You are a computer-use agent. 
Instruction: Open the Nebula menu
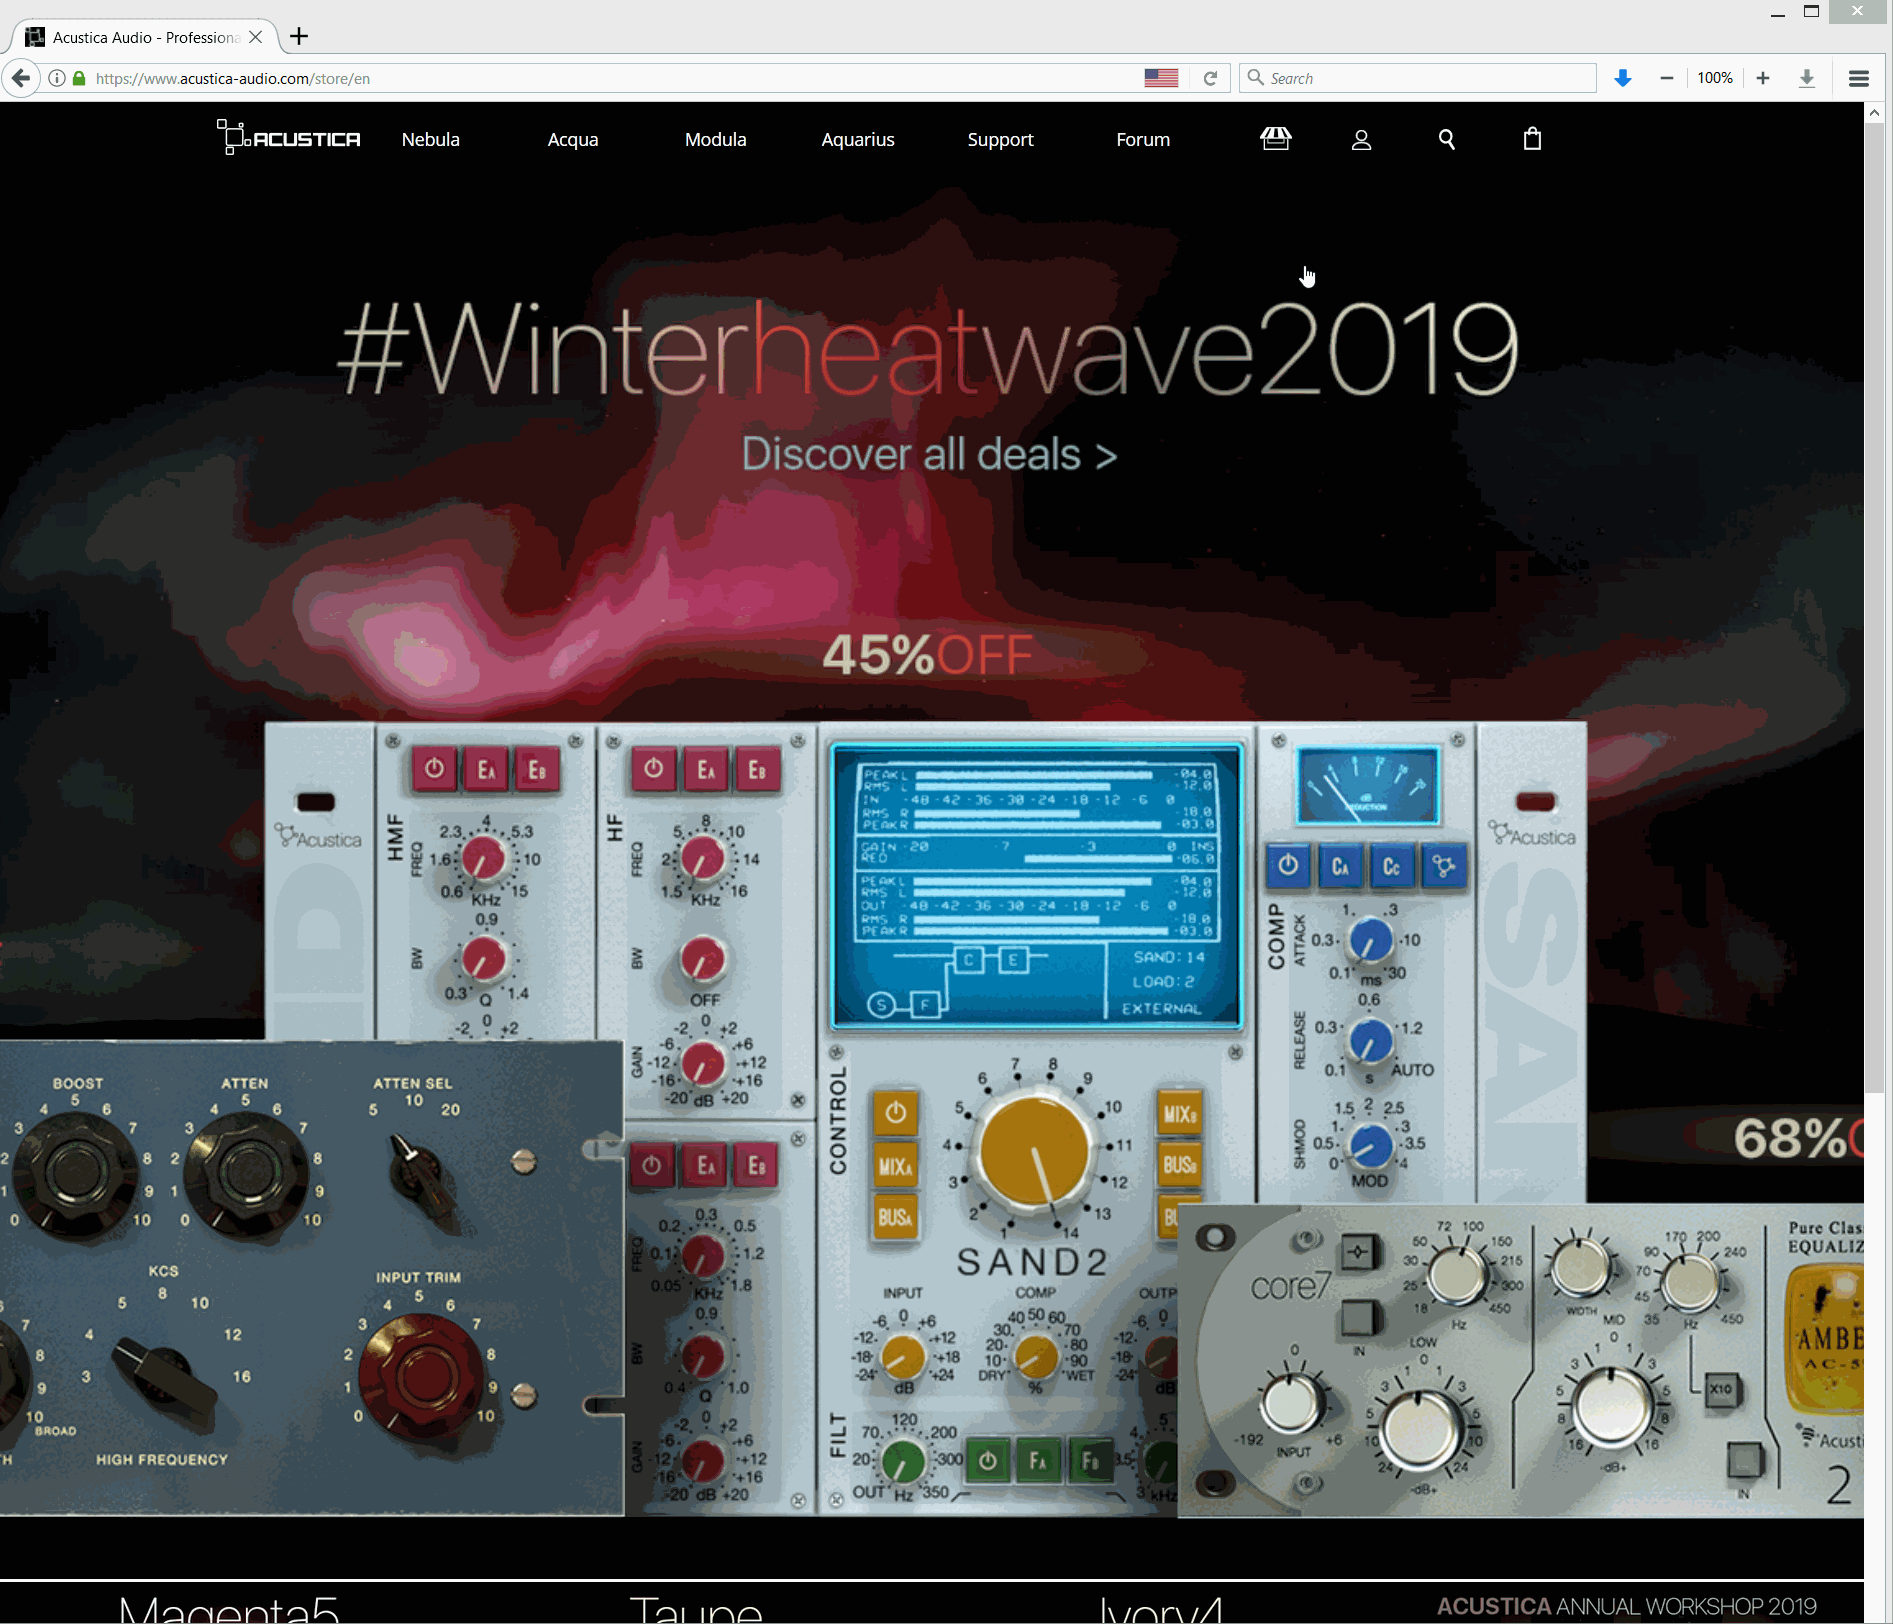pos(431,139)
